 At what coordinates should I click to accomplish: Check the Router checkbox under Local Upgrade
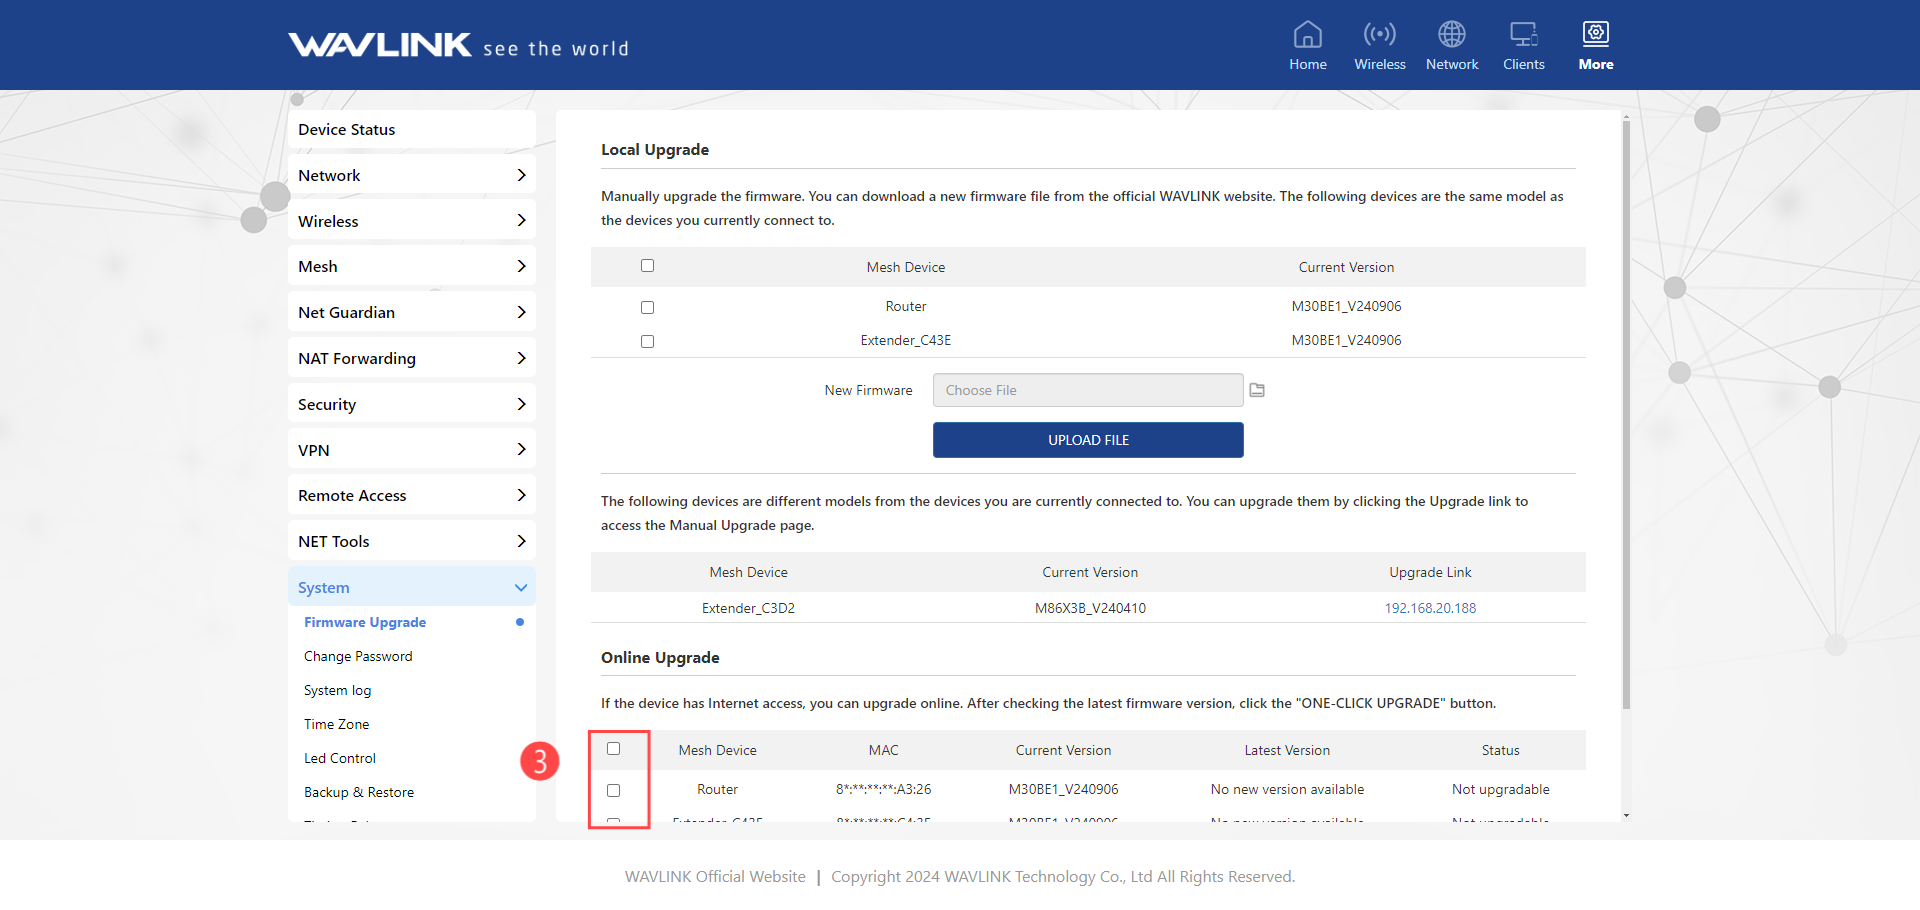pos(647,307)
